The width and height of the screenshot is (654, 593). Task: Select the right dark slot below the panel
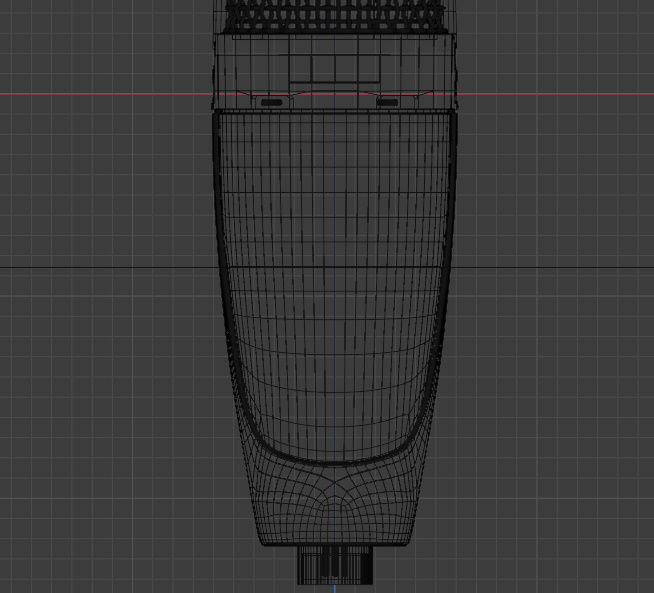387,102
